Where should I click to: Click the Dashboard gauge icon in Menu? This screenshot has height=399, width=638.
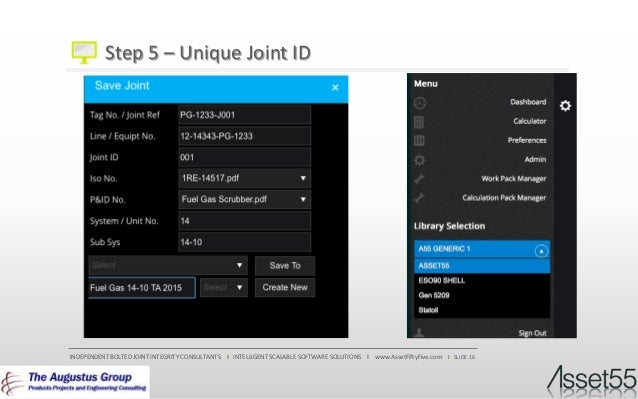pos(420,103)
